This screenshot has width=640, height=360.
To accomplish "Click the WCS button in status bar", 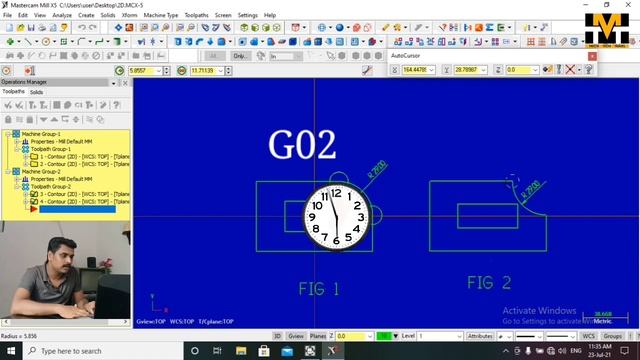I will coord(588,336).
